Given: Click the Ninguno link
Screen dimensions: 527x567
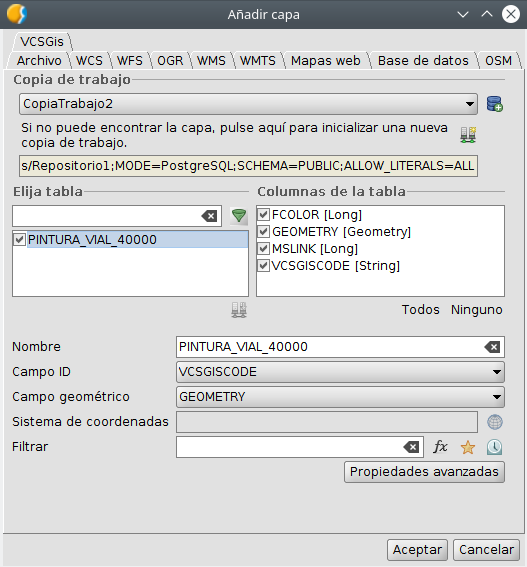Looking at the screenshot, I should (x=476, y=310).
